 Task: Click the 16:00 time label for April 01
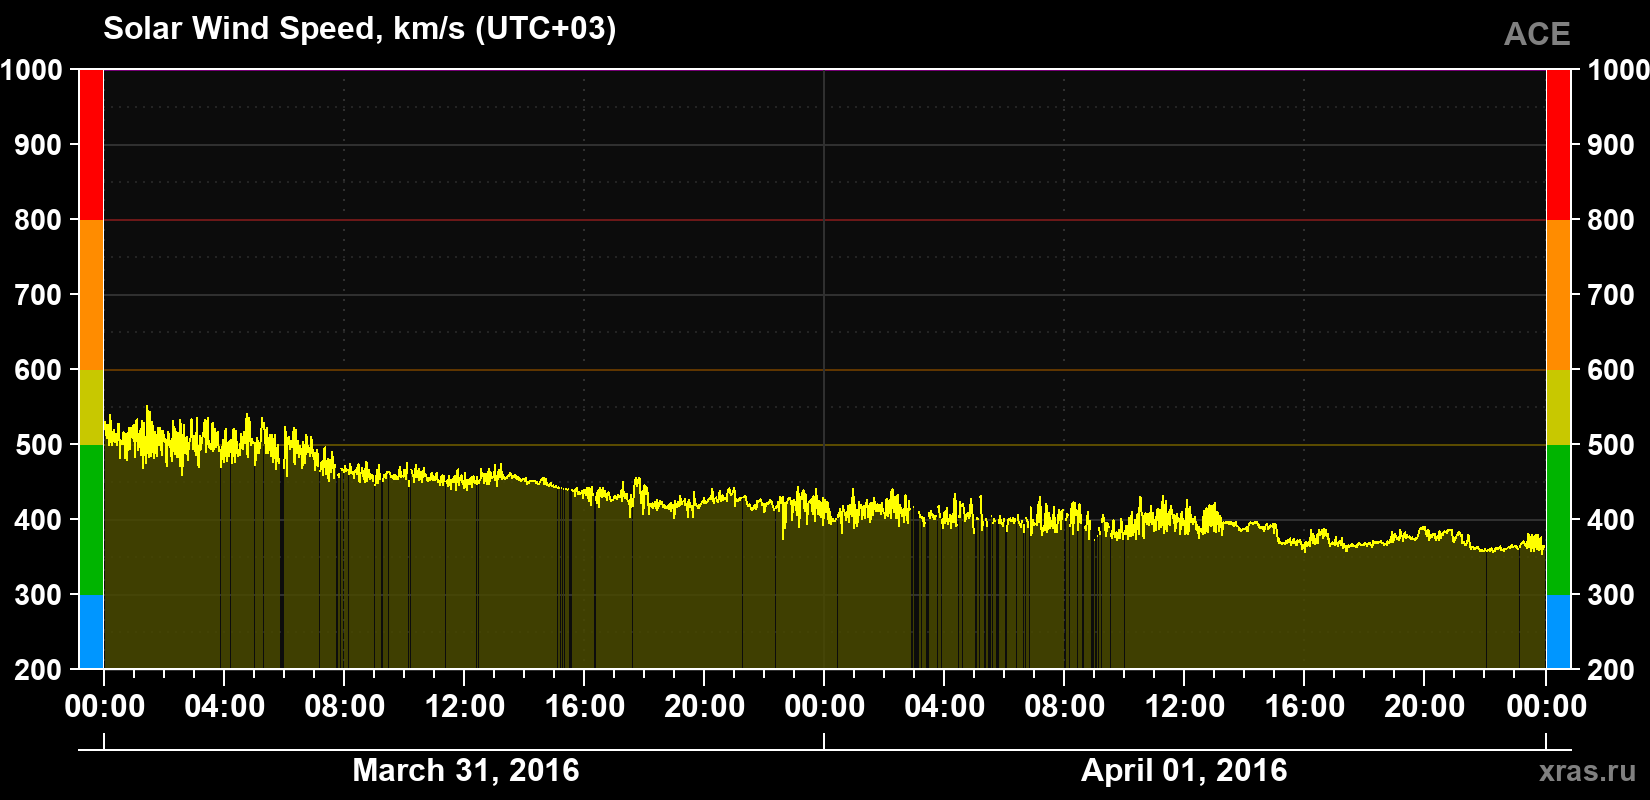tap(1305, 707)
